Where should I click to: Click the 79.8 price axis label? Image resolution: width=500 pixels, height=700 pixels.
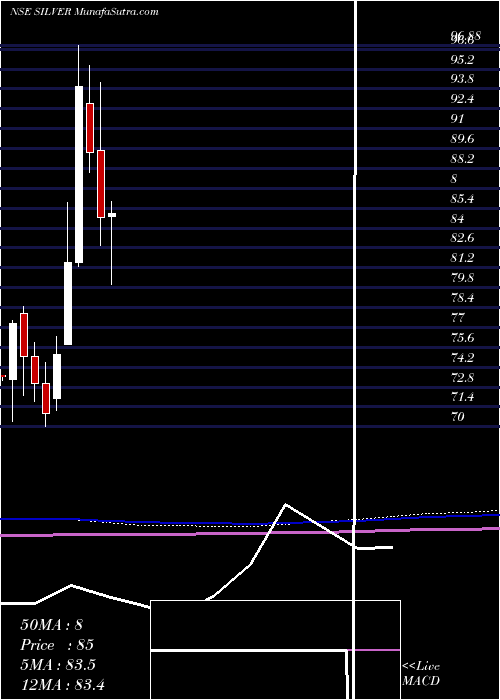click(x=462, y=278)
